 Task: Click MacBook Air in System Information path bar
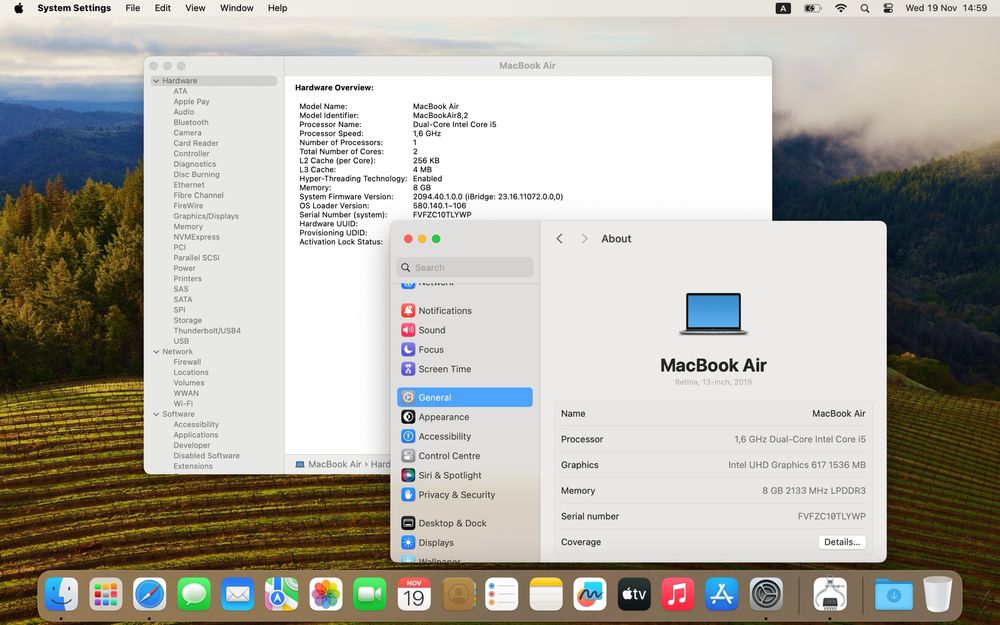[328, 464]
